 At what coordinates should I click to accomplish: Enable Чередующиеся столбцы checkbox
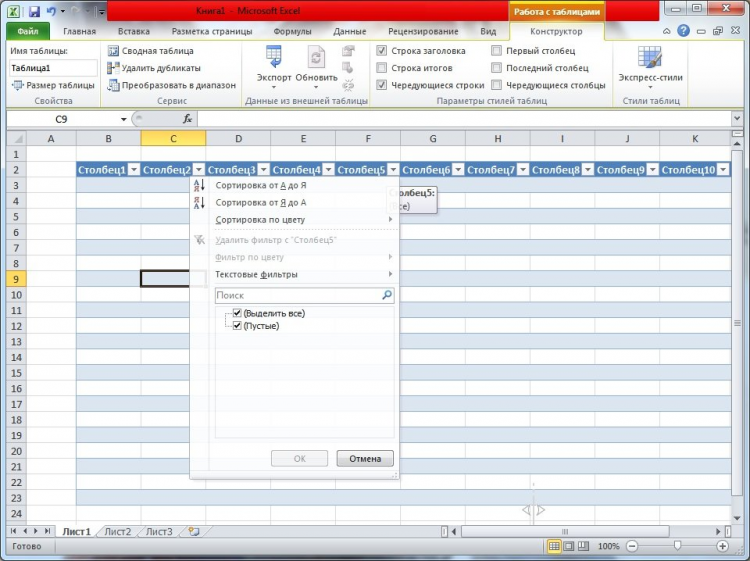point(496,85)
